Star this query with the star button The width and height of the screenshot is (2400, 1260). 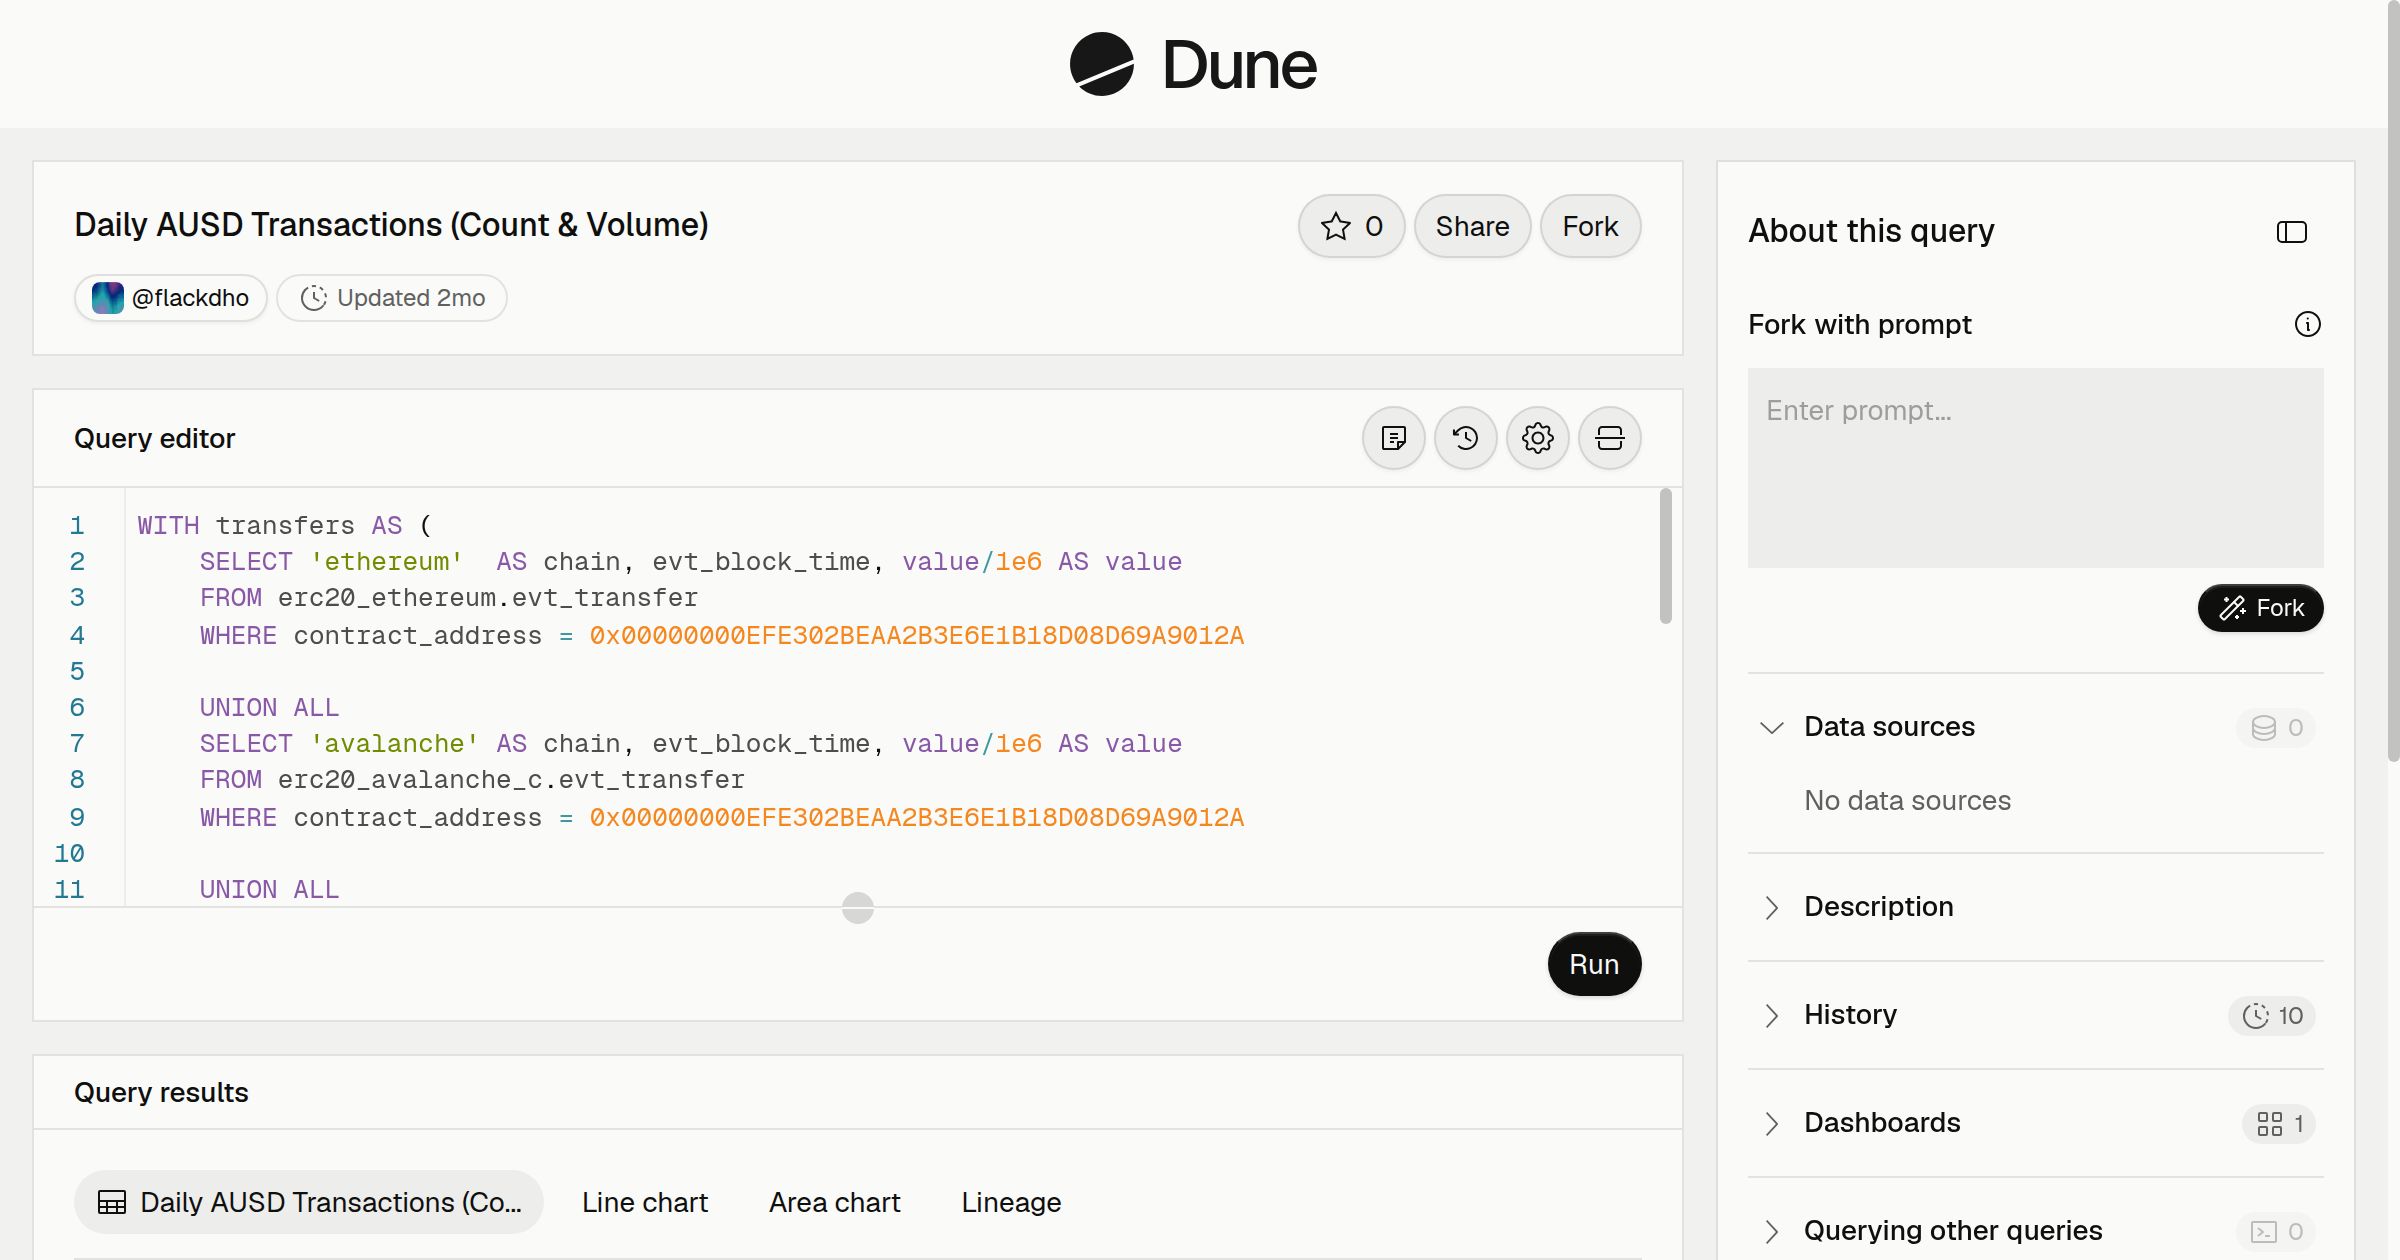click(1351, 226)
